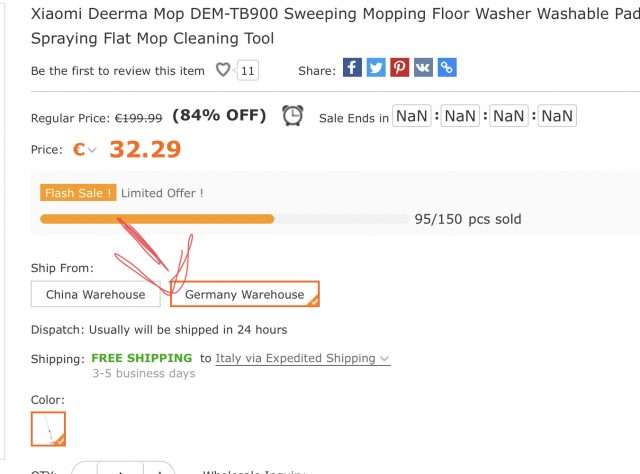
Task: Click the first NaN countdown box
Action: 412,116
